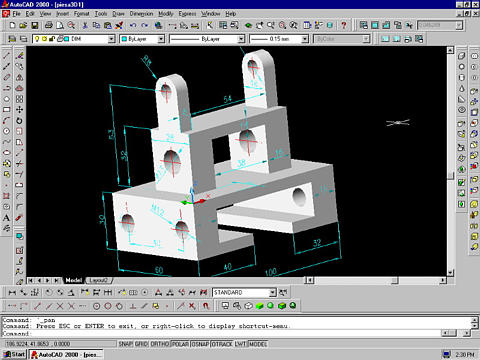Select the Move tool in Modify toolbar
480x360 pixels.
(19, 109)
